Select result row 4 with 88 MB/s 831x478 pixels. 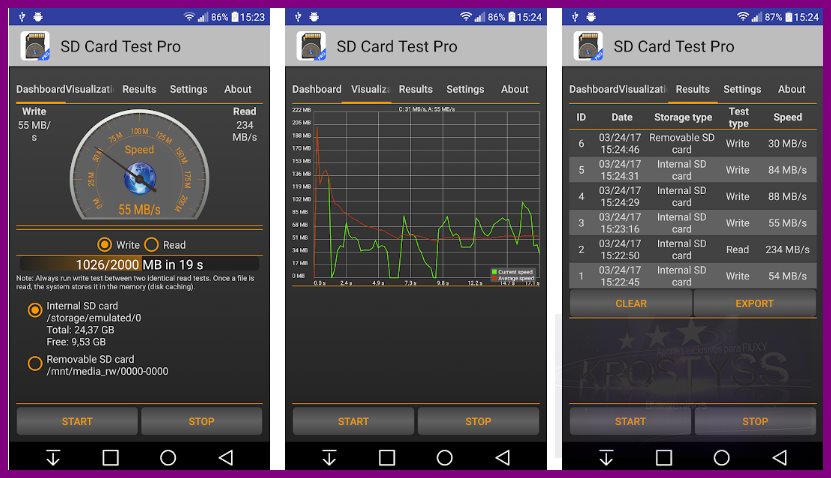[693, 196]
